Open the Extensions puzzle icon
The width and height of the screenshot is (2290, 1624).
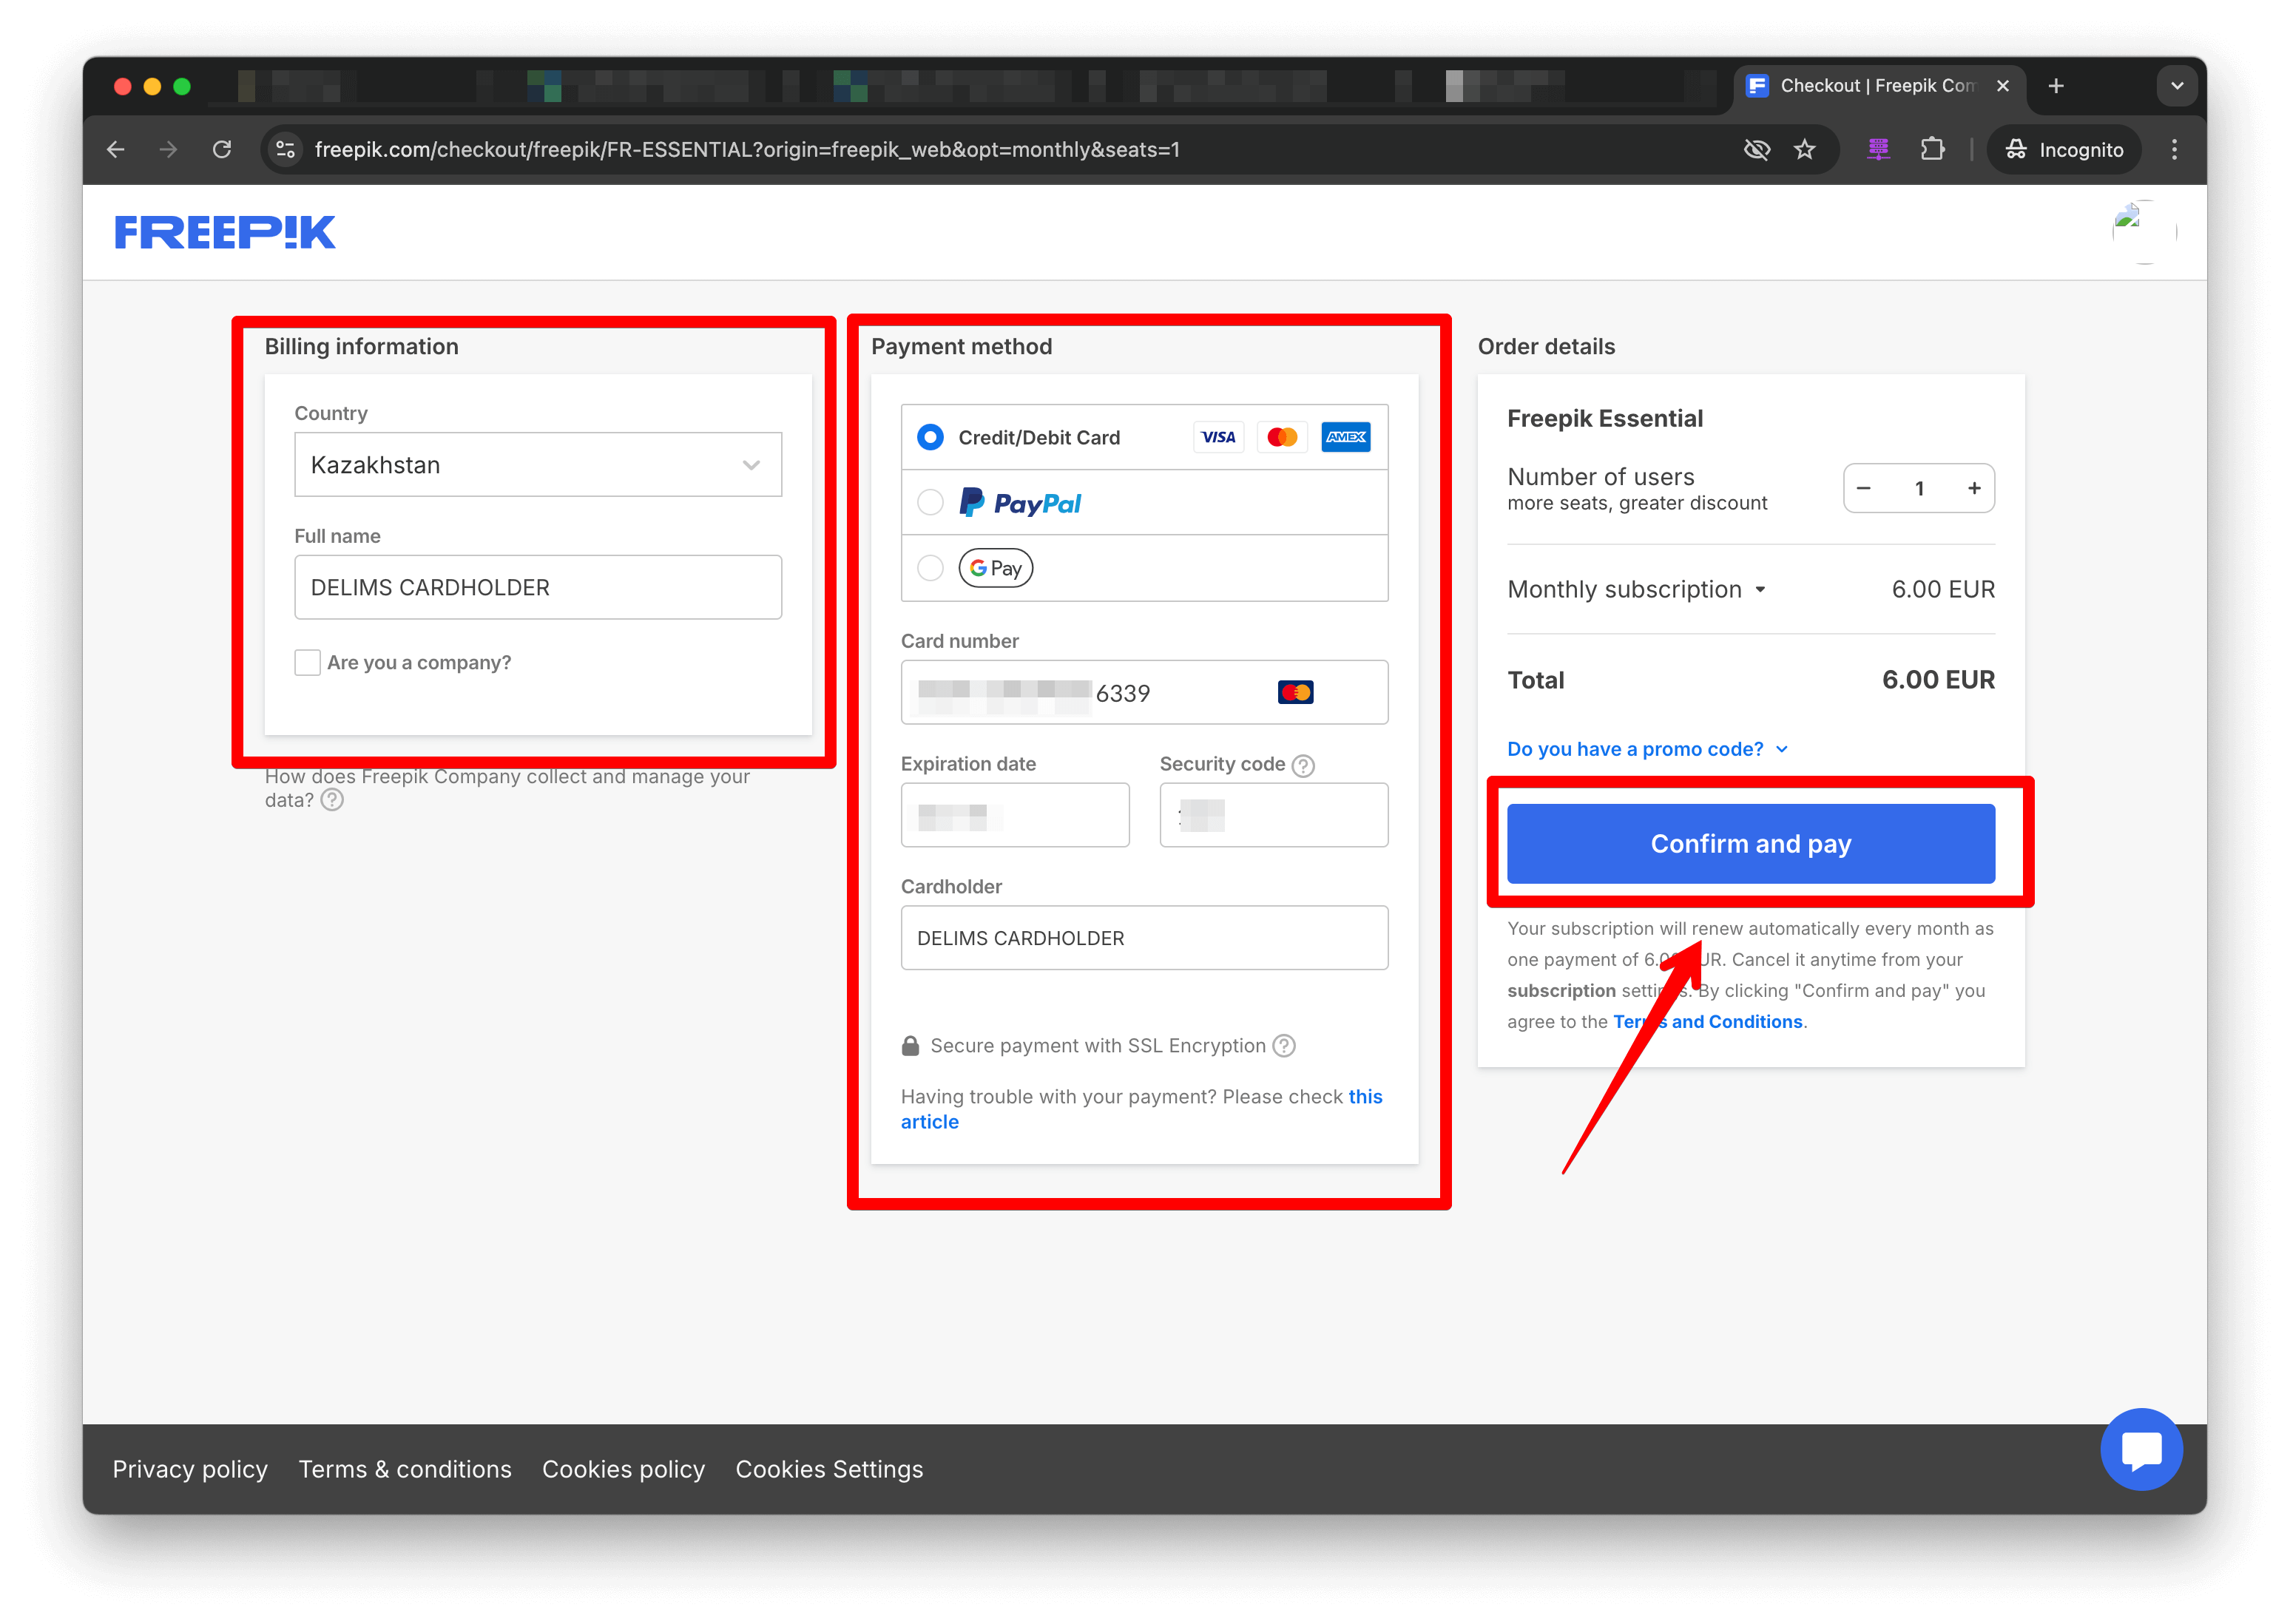coord(1932,149)
